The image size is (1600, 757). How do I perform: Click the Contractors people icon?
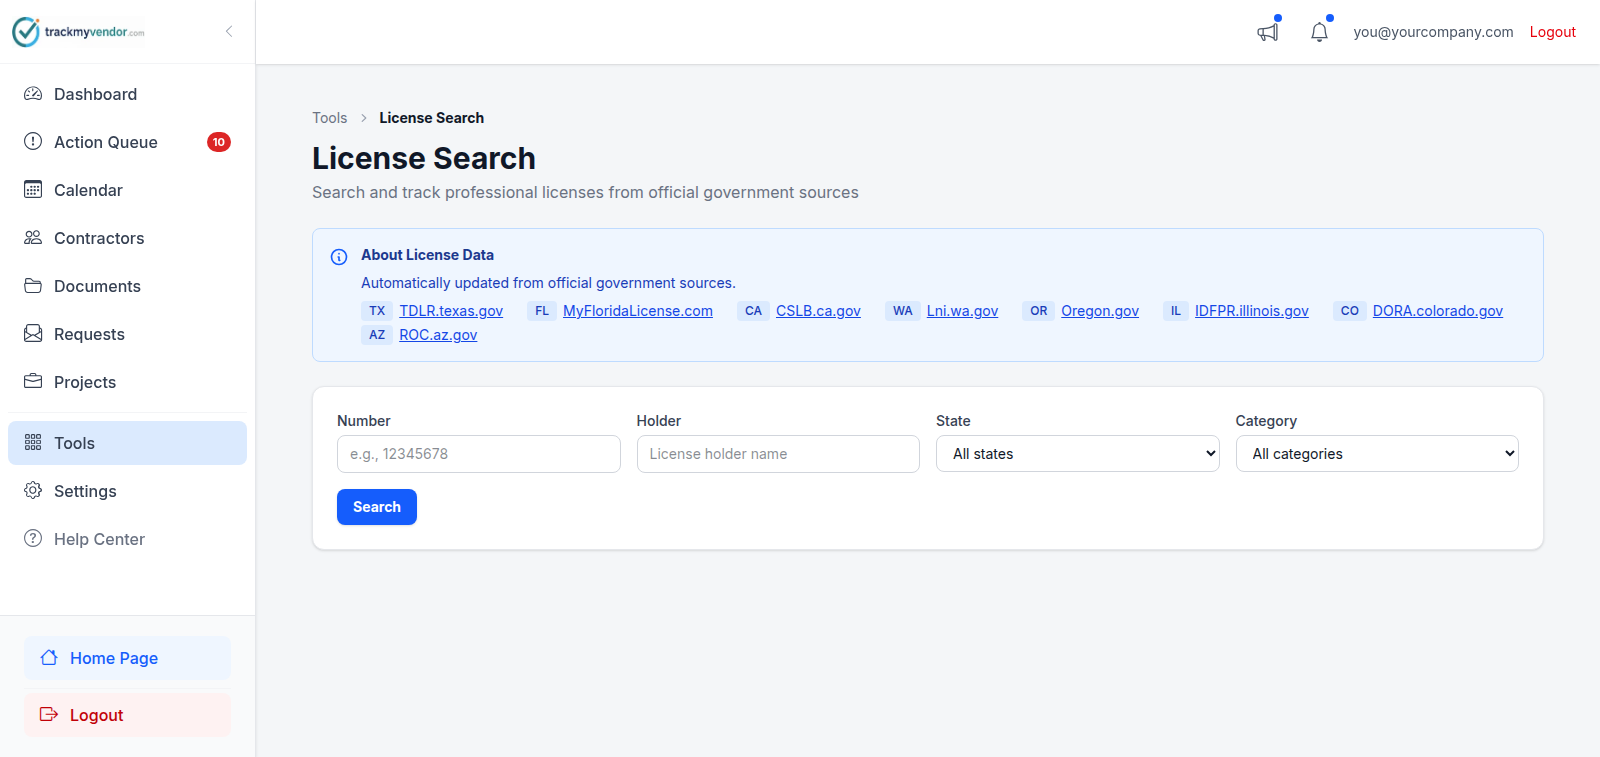[33, 238]
